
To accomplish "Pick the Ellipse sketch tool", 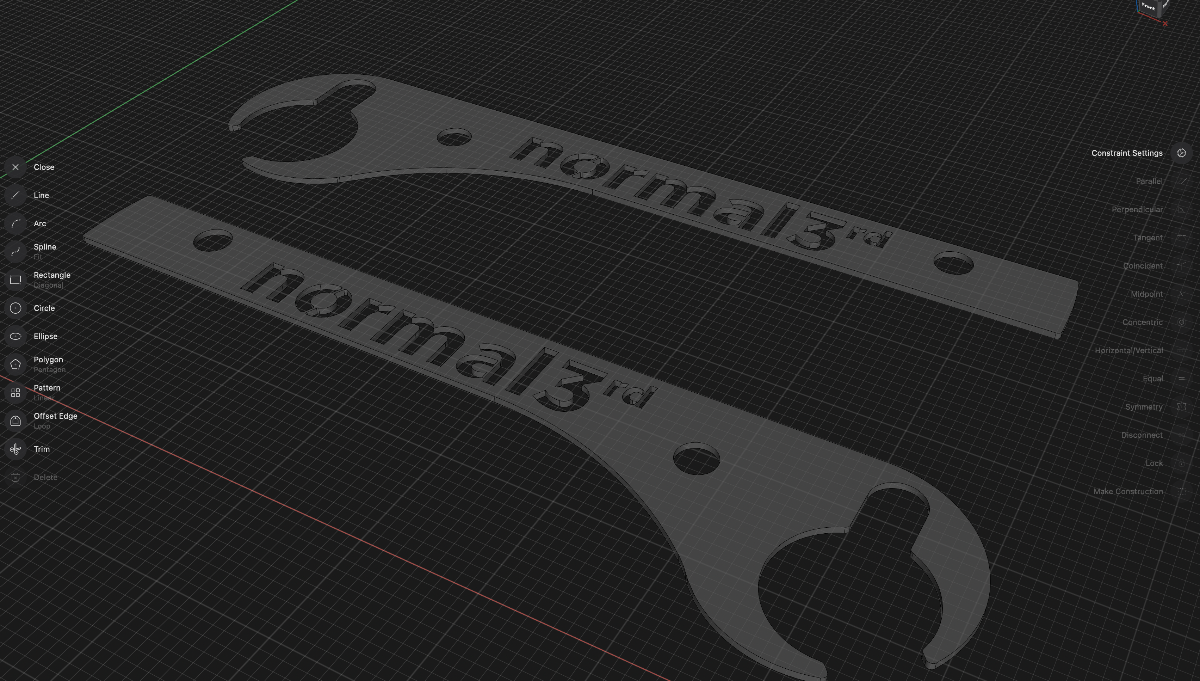I will [16, 337].
